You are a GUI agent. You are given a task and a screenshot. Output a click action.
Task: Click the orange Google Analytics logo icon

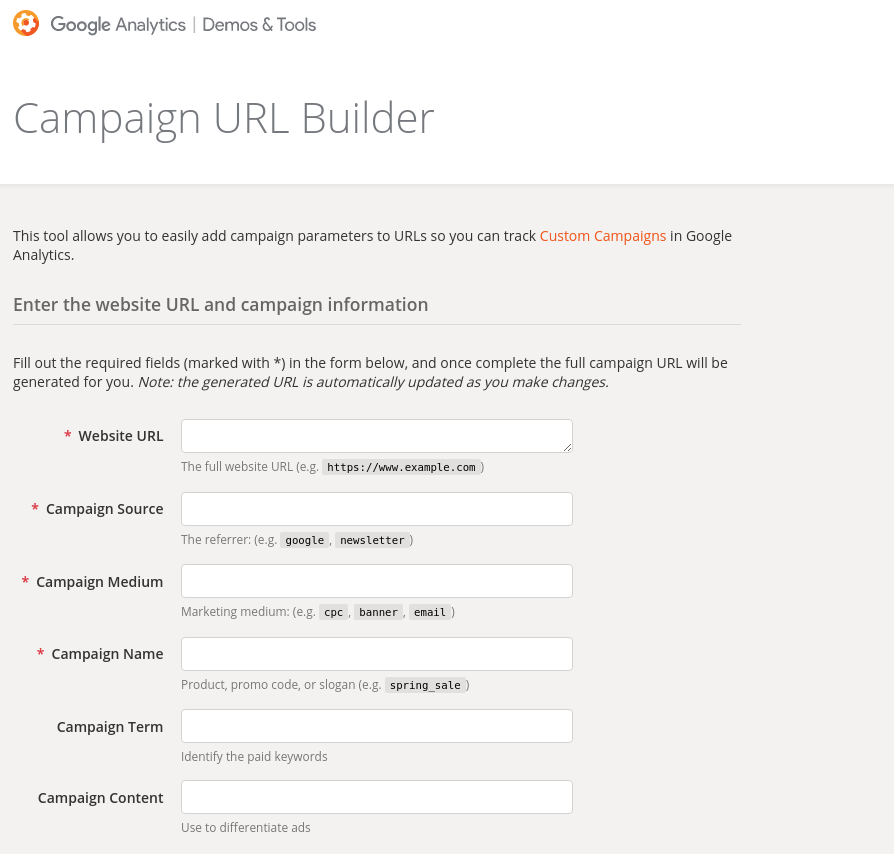tap(26, 23)
